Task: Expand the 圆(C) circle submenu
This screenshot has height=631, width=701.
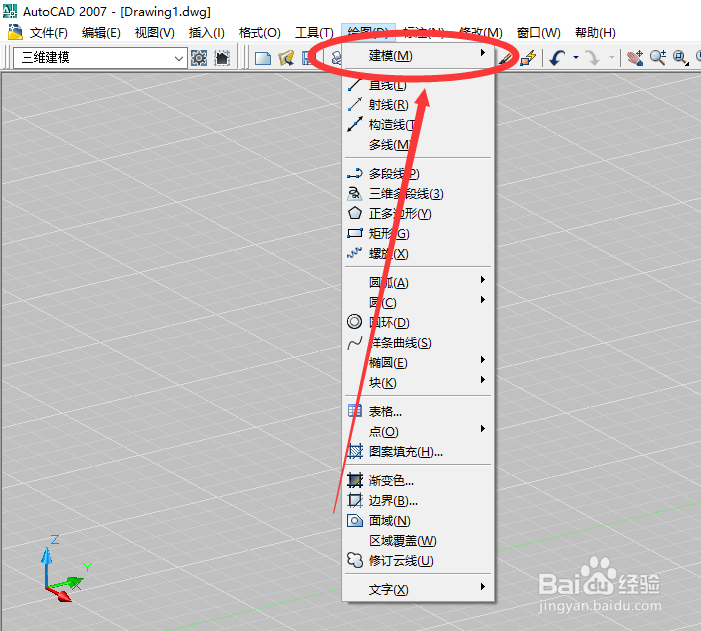Action: (418, 303)
